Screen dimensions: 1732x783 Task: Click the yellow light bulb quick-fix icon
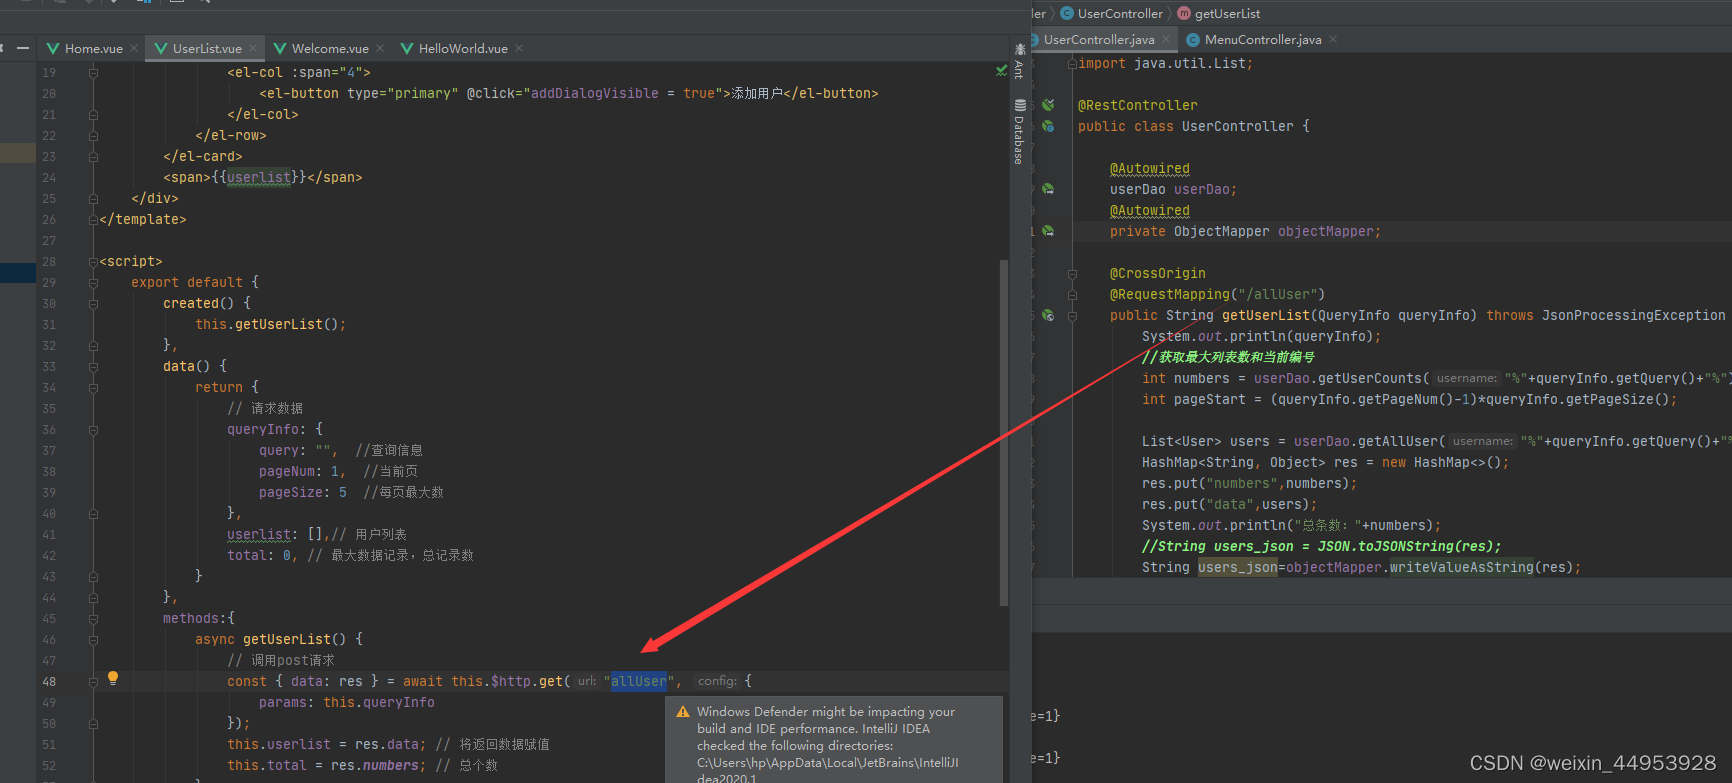(113, 678)
